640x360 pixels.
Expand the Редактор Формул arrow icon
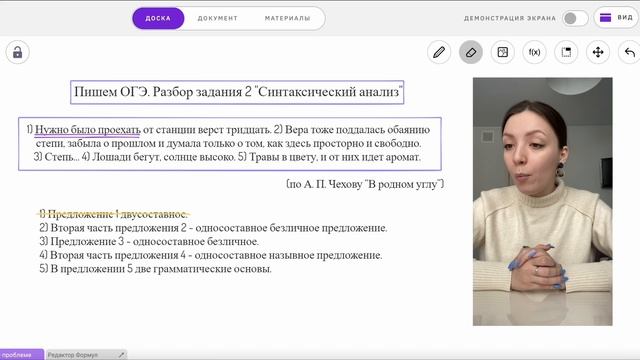(121, 355)
